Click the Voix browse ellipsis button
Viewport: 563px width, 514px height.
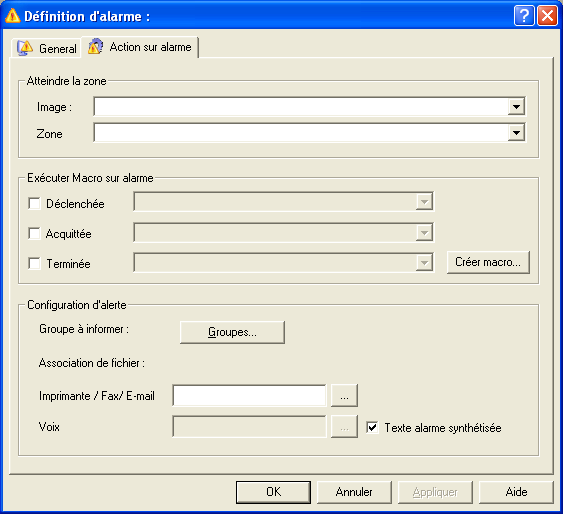point(344,426)
